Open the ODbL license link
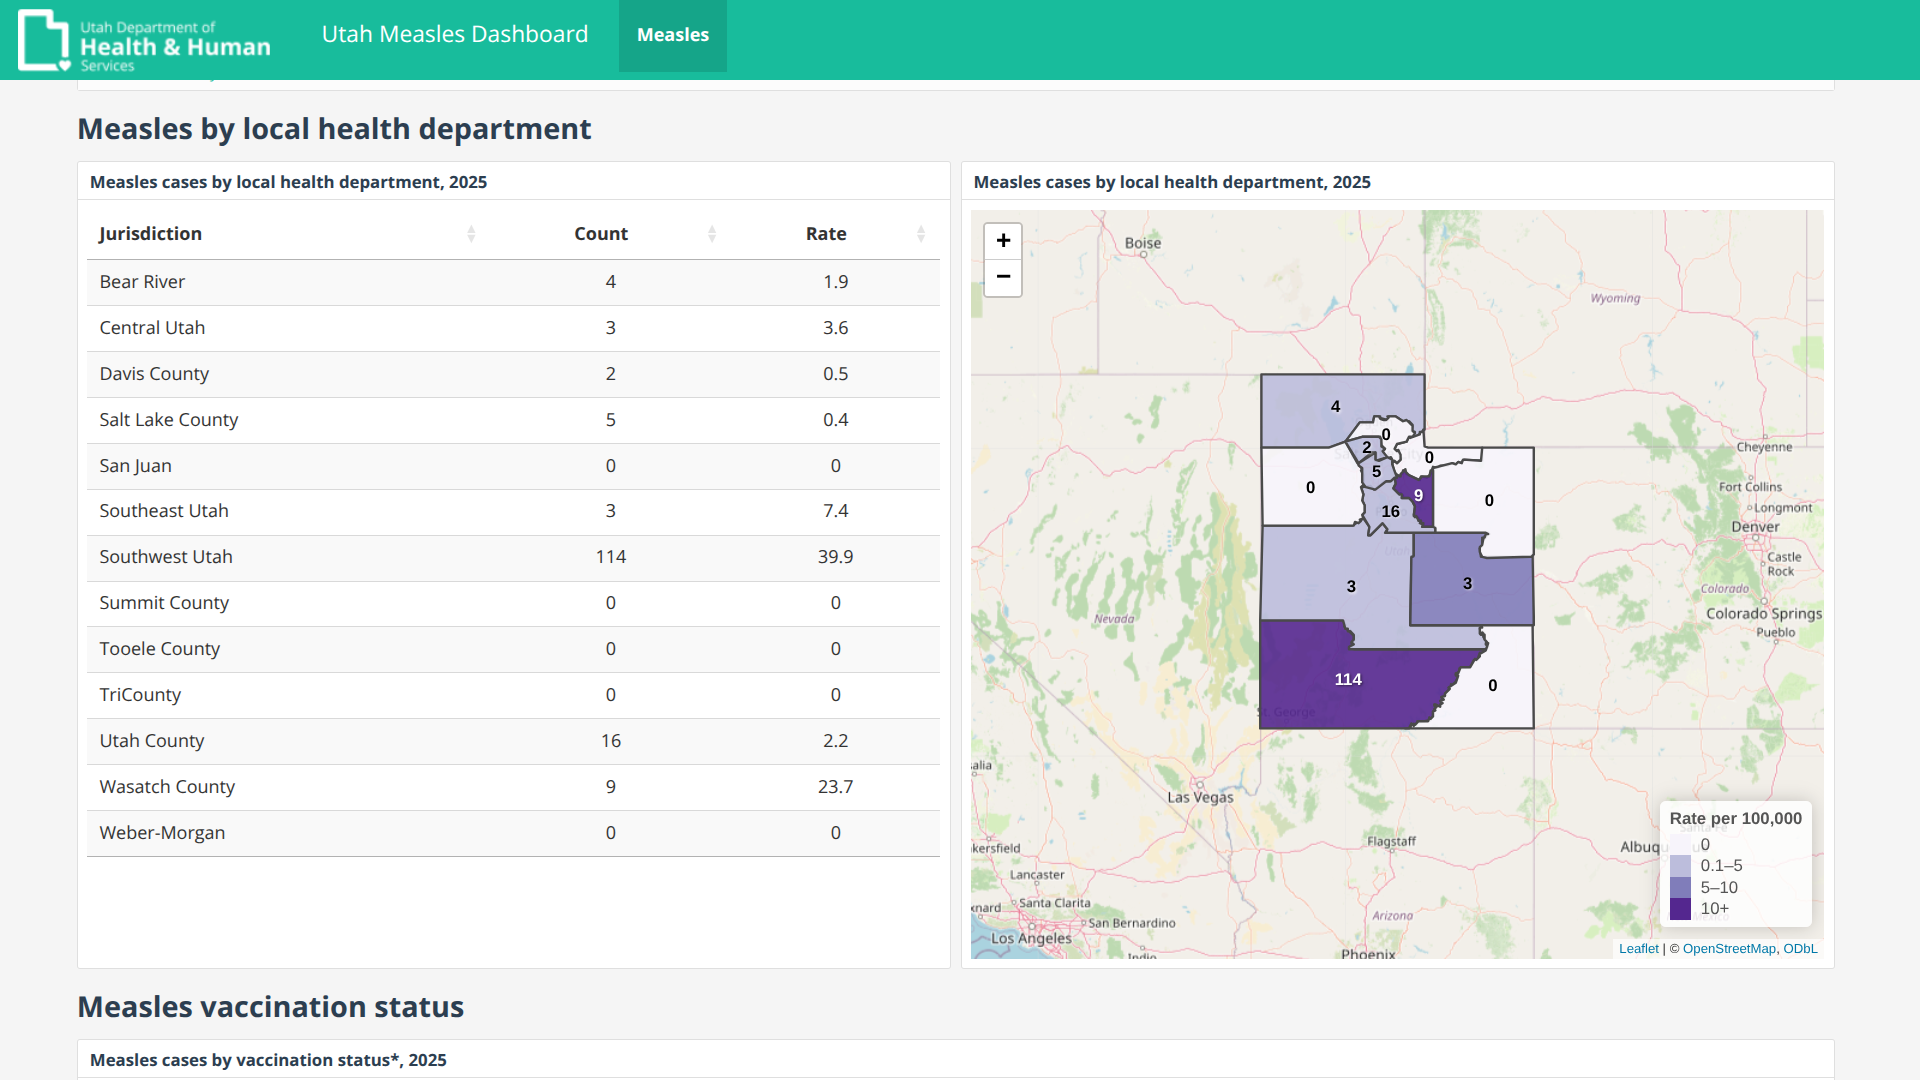This screenshot has height=1080, width=1920. coord(1800,949)
